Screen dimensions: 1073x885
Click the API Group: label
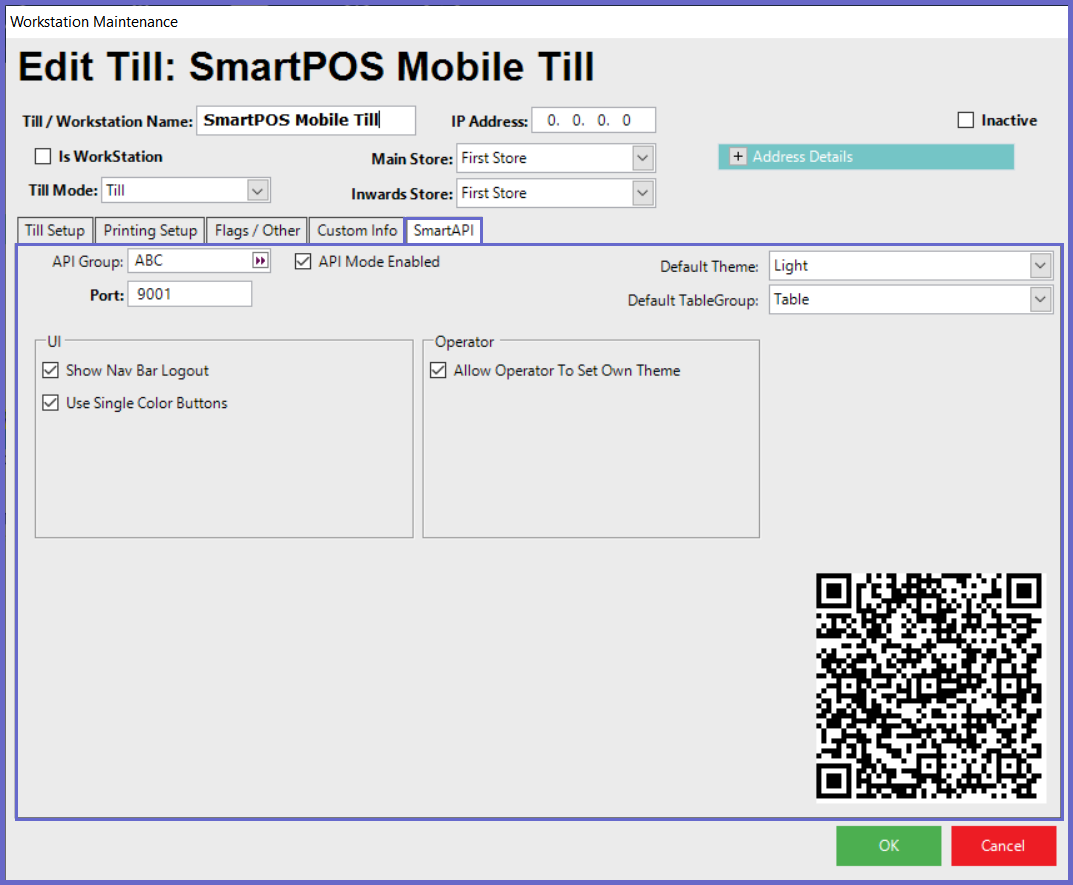pos(88,261)
